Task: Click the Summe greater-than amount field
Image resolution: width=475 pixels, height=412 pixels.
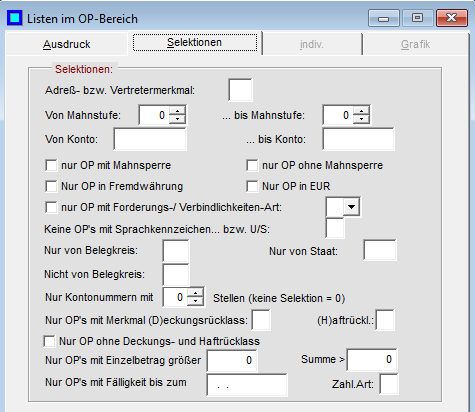Action: click(372, 360)
